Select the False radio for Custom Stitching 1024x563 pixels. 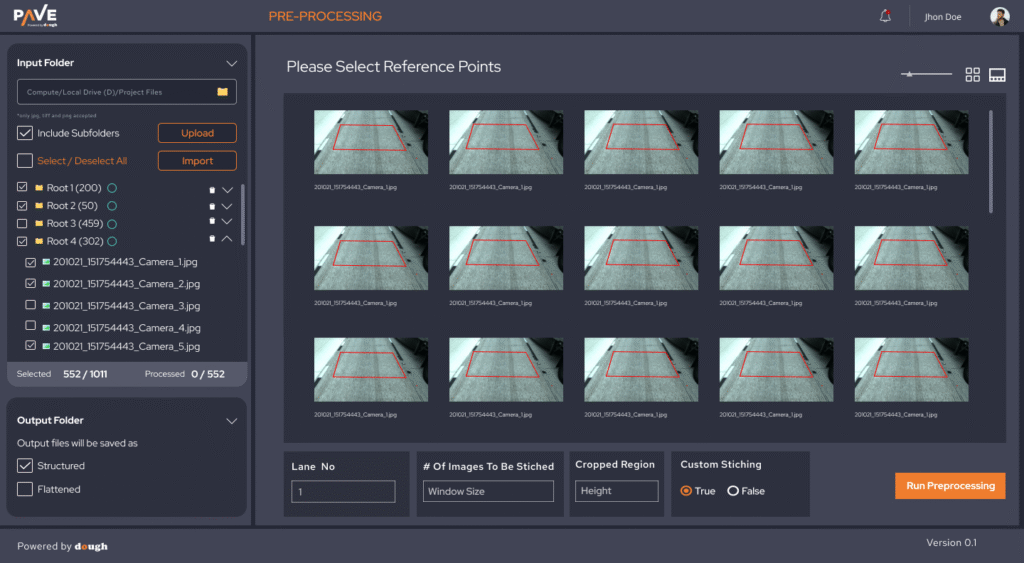(x=733, y=491)
